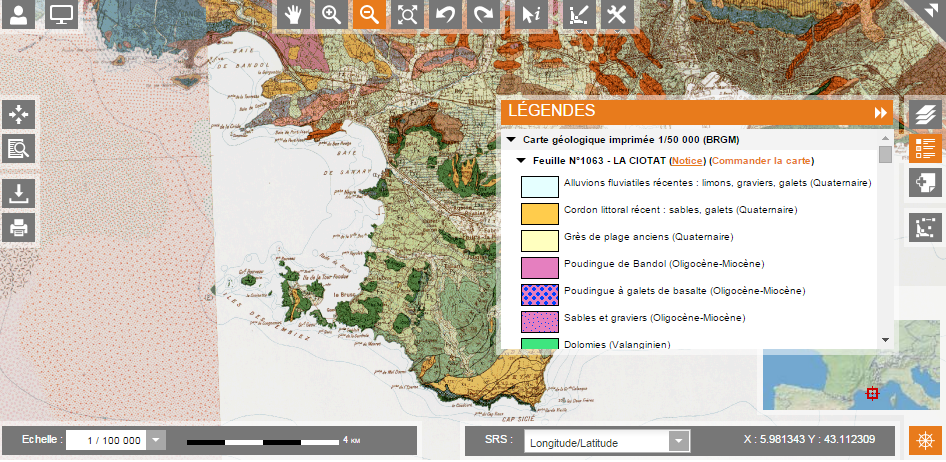
Task: Collapse Feuille N°1063 - La Ciotat
Action: point(521,161)
